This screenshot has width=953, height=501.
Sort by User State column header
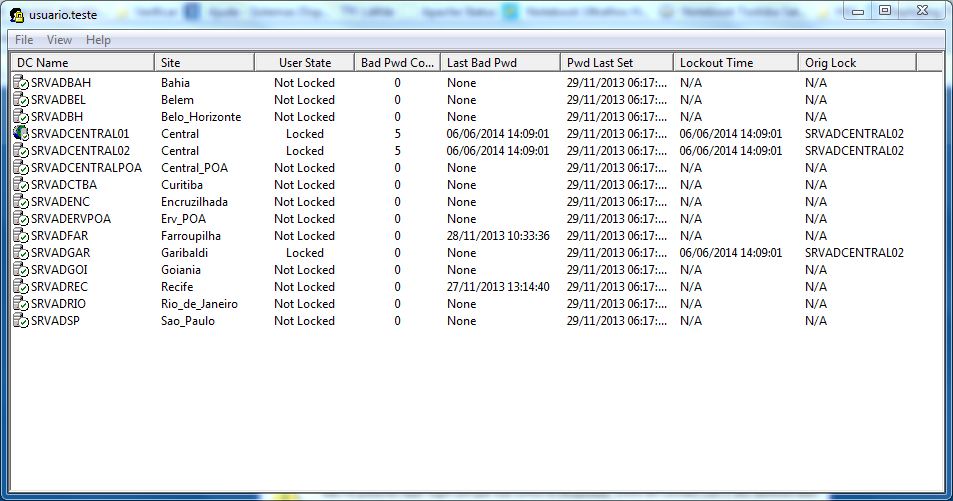pyautogui.click(x=304, y=62)
